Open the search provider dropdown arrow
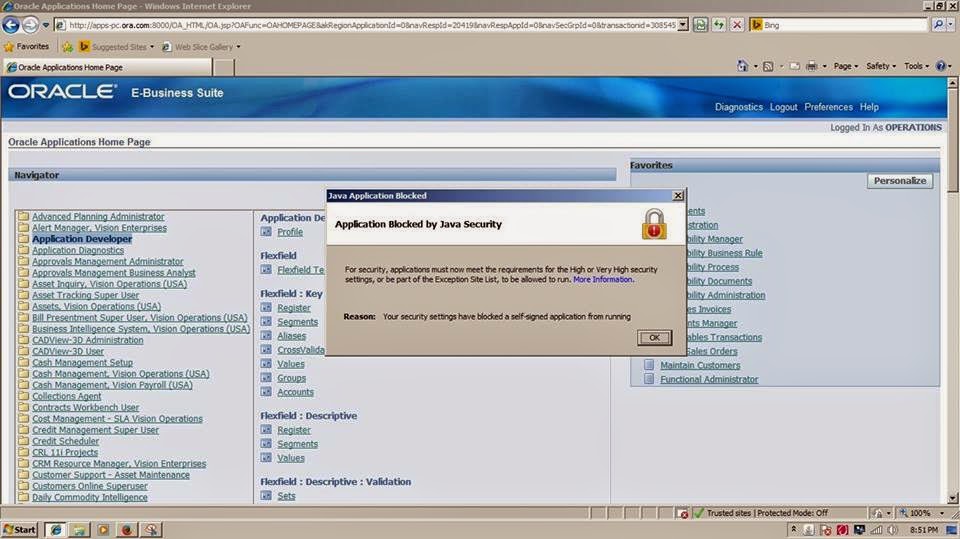The height and width of the screenshot is (539, 960). 951,25
